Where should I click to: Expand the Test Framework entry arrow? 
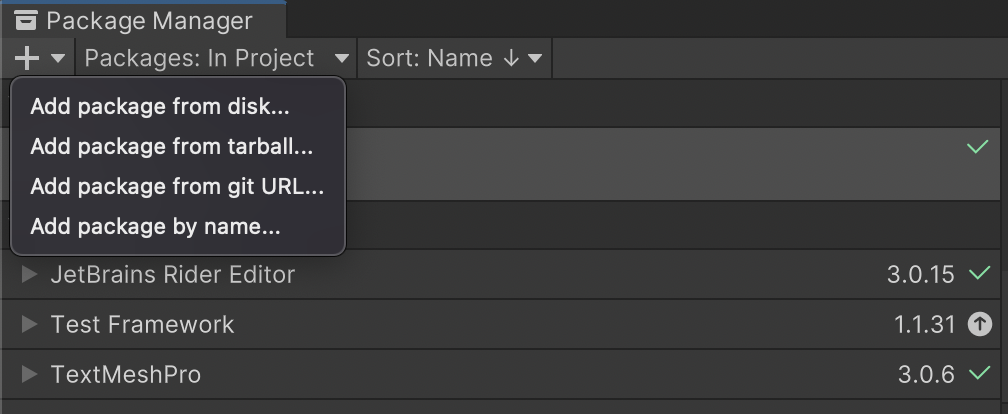tap(29, 324)
